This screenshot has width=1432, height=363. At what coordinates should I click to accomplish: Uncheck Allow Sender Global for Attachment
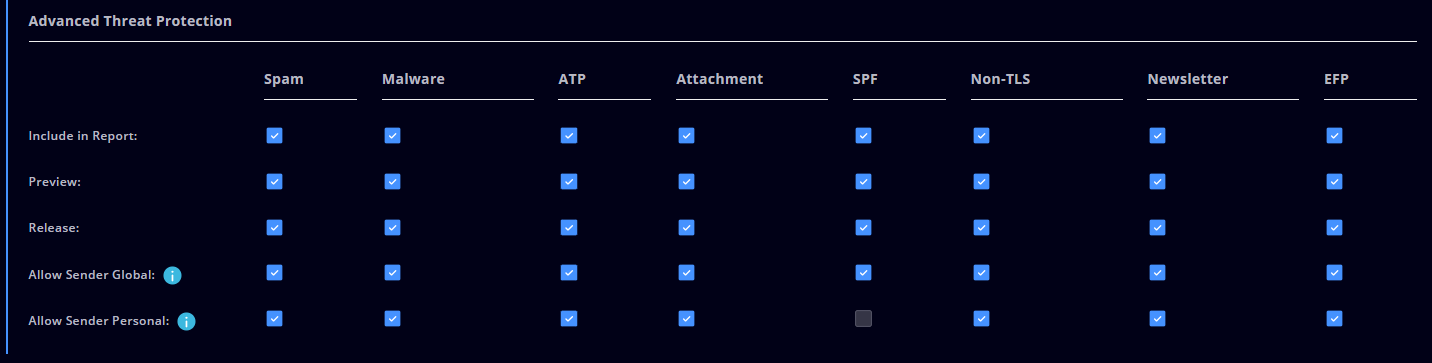coord(686,272)
